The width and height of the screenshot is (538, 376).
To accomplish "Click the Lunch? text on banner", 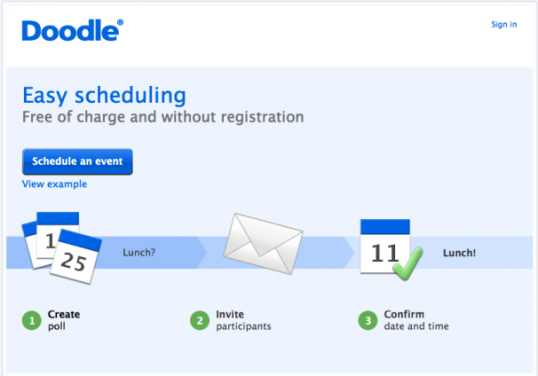I will 139,252.
